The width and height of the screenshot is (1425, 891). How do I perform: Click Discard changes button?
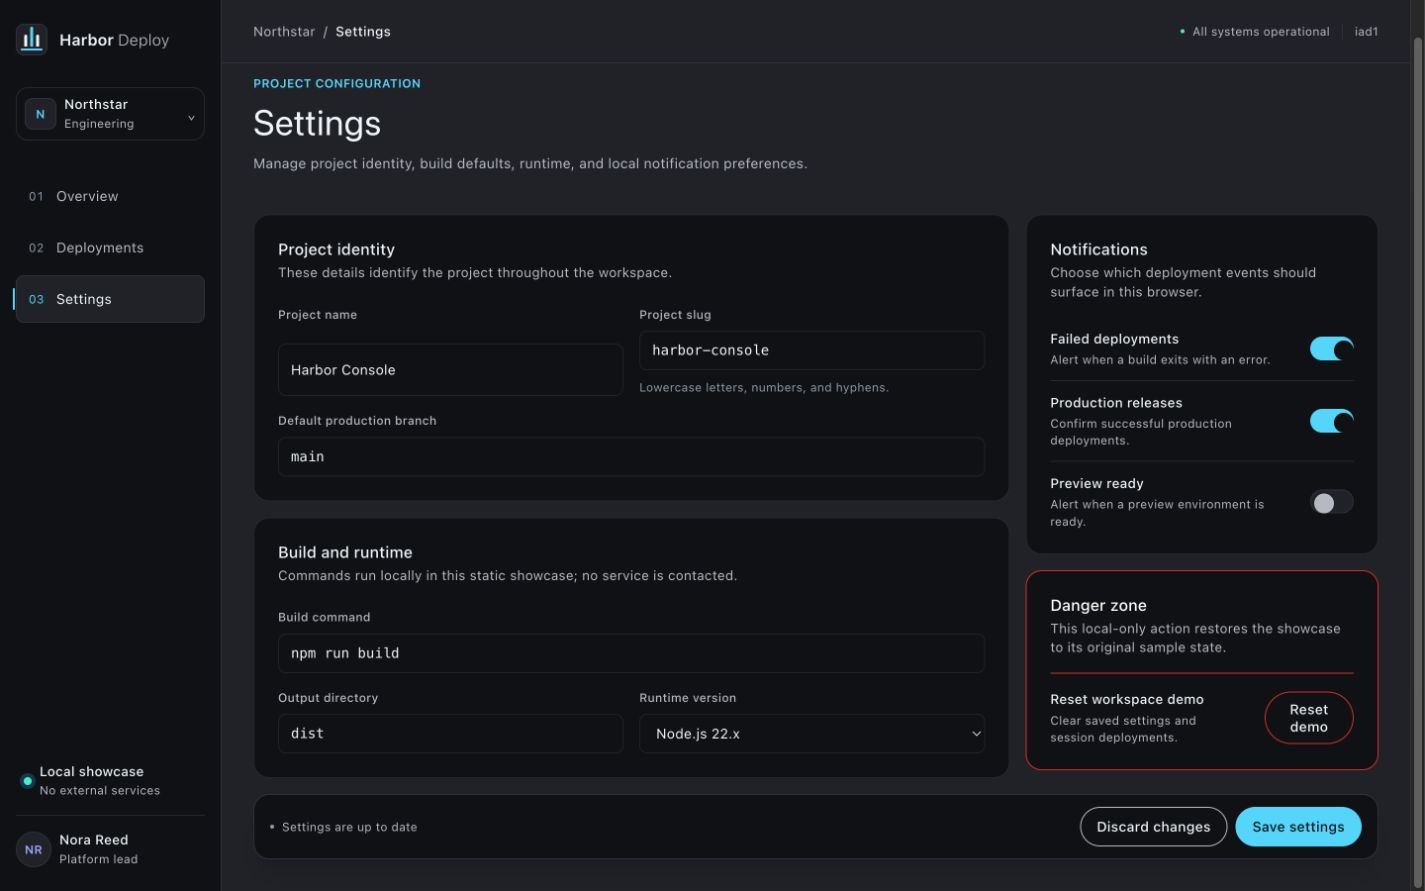click(x=1153, y=827)
